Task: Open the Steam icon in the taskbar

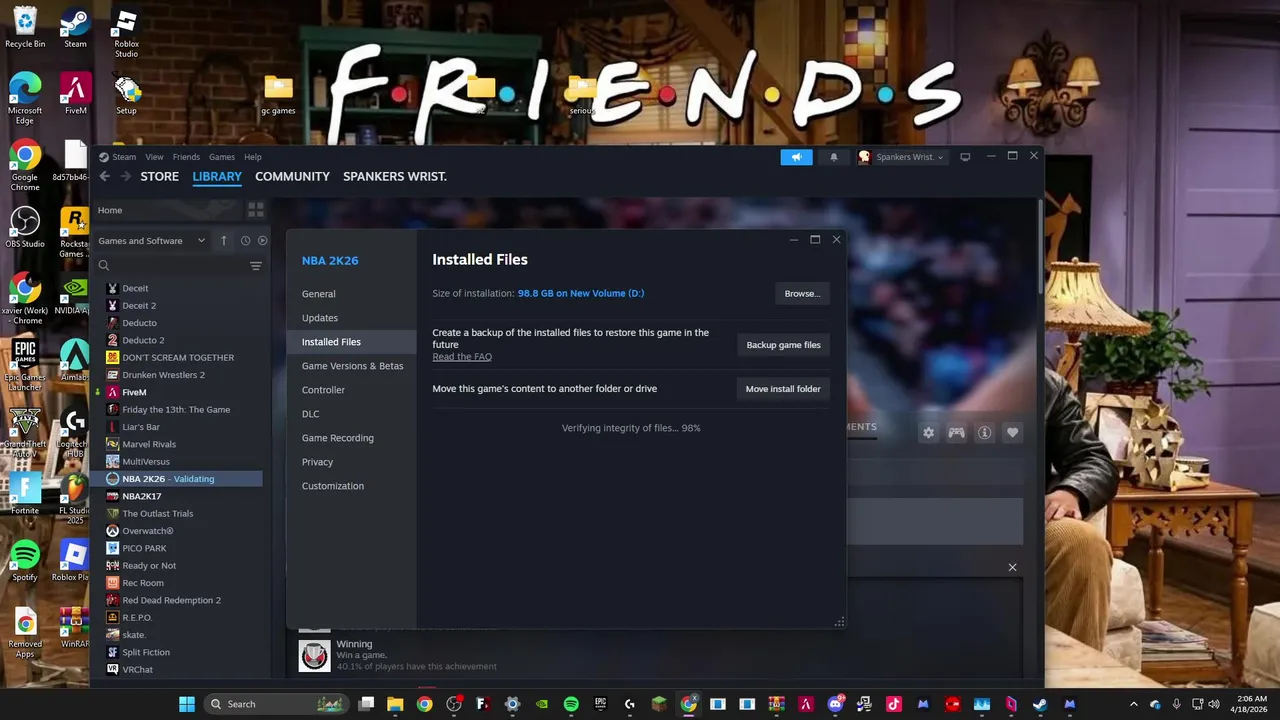Action: click(1040, 704)
